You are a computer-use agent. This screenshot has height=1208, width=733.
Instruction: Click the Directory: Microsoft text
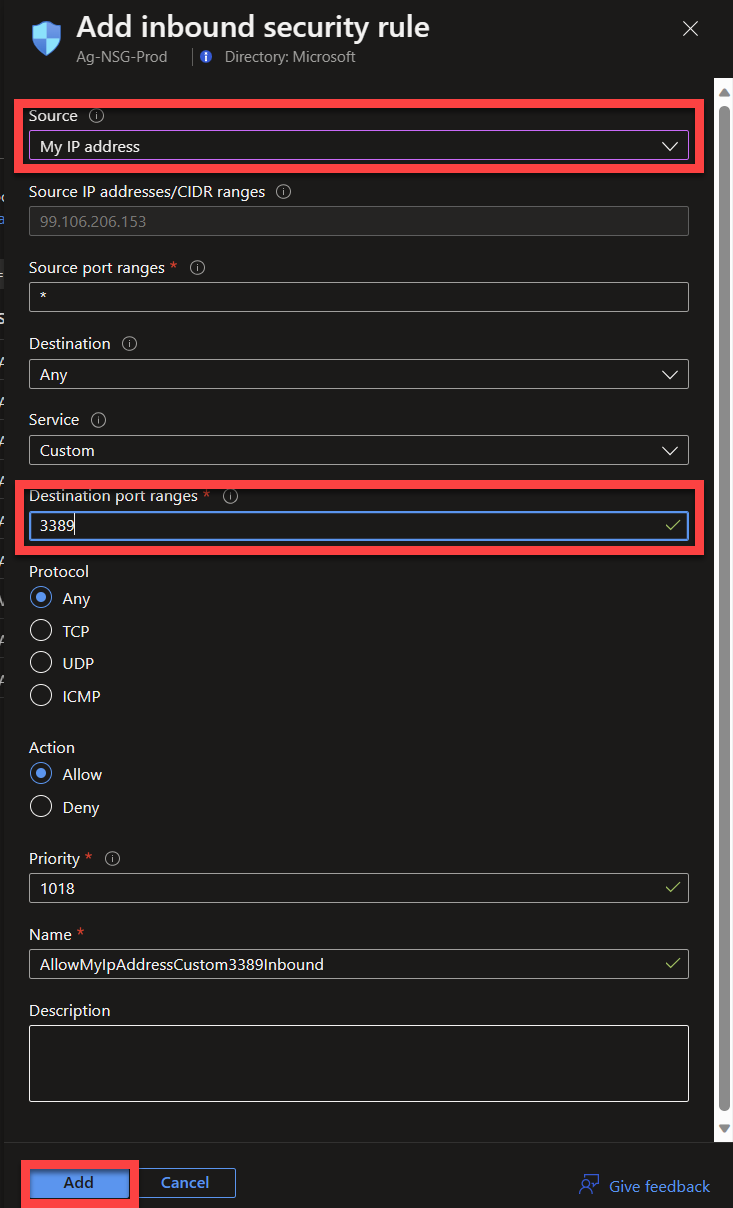(x=290, y=57)
